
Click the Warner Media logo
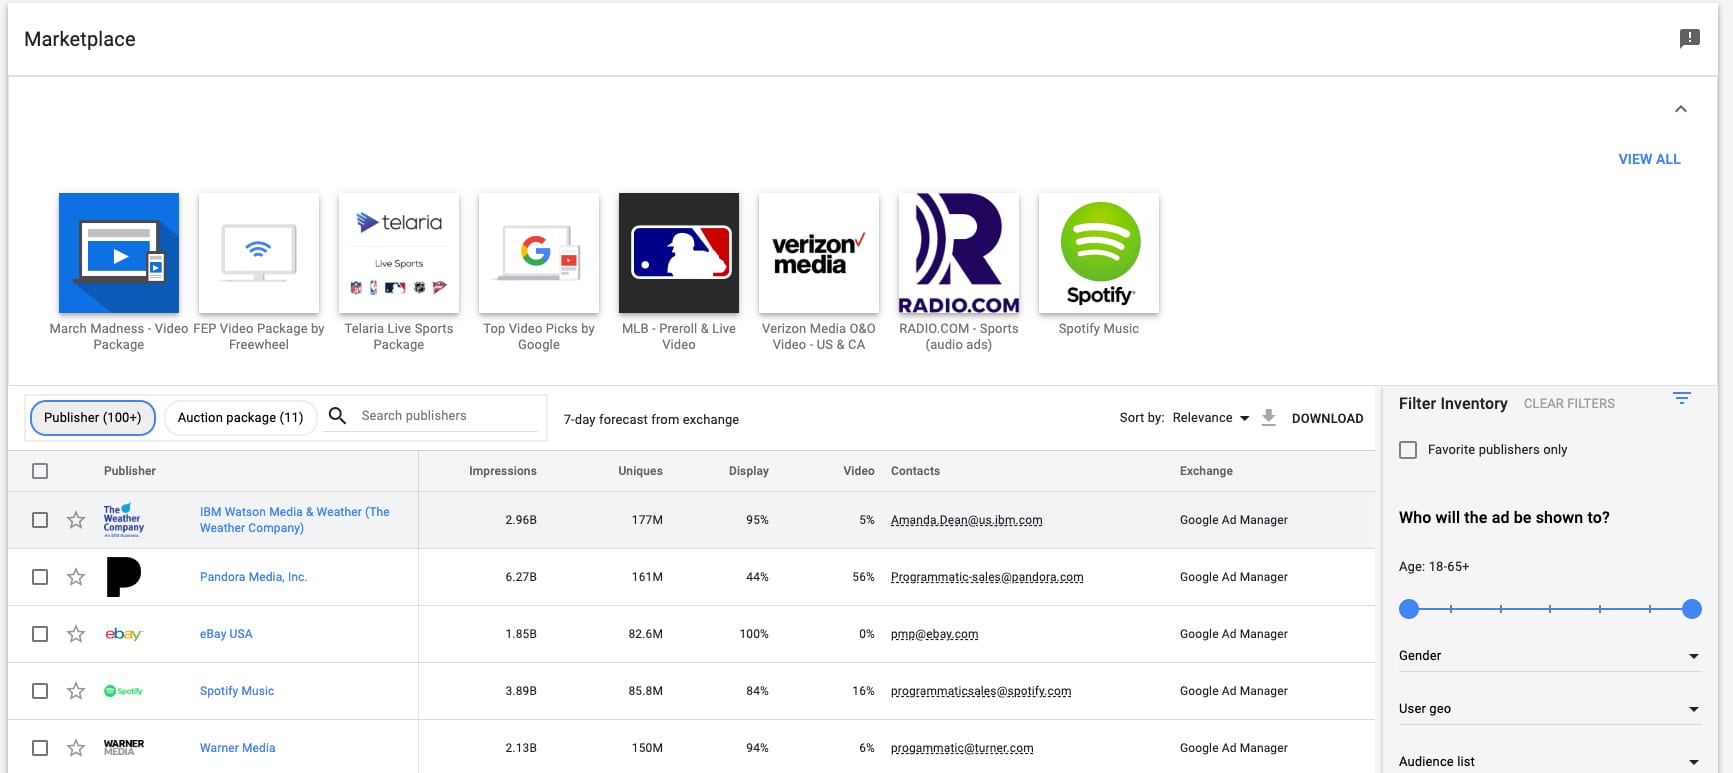(x=124, y=748)
